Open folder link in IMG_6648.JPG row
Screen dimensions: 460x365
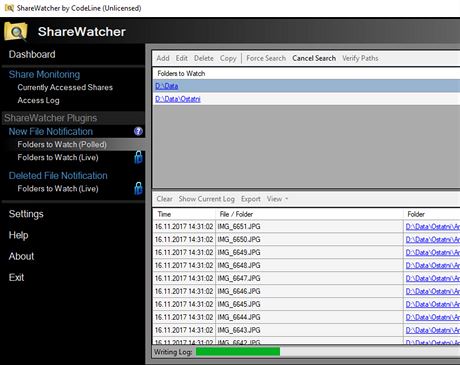(433, 265)
